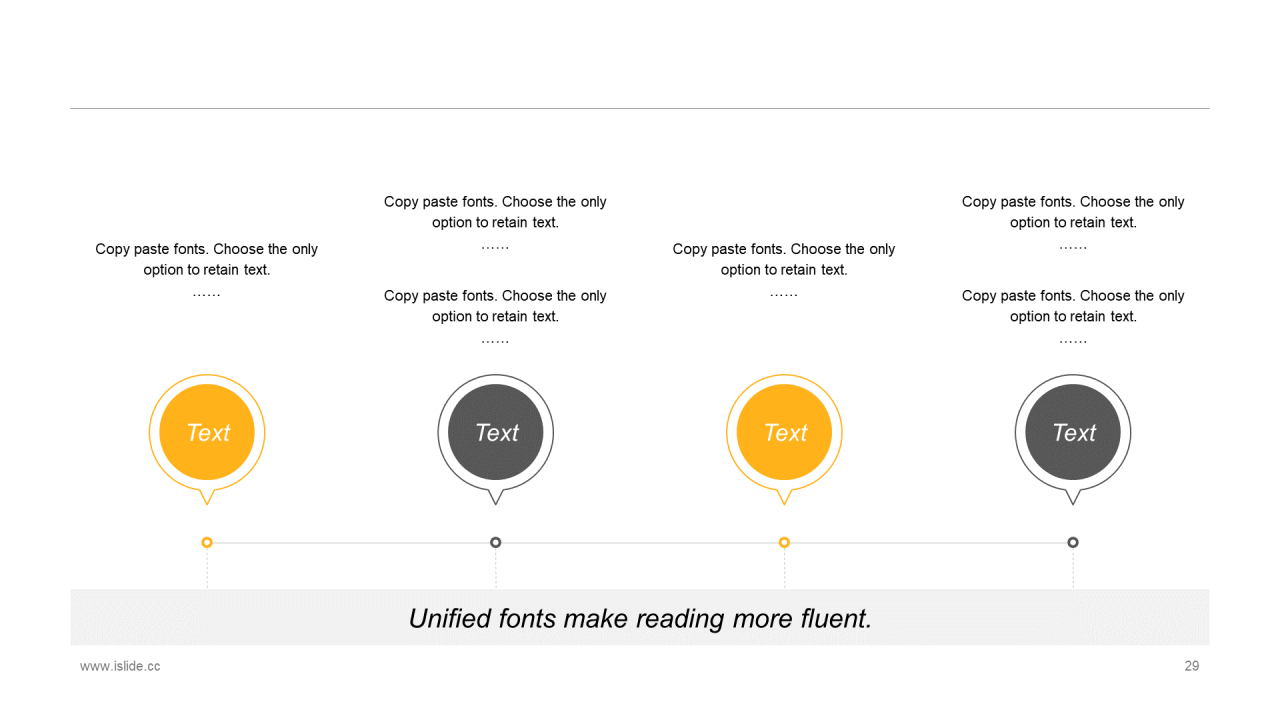This screenshot has height=720, width=1280.
Task: Click the second orange timeline dot
Action: tap(784, 542)
